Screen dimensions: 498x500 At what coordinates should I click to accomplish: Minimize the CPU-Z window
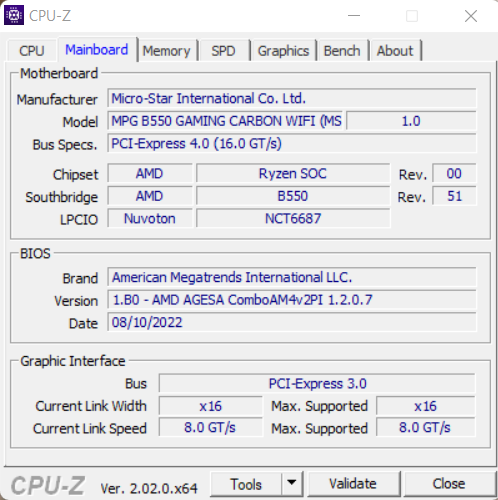(354, 16)
